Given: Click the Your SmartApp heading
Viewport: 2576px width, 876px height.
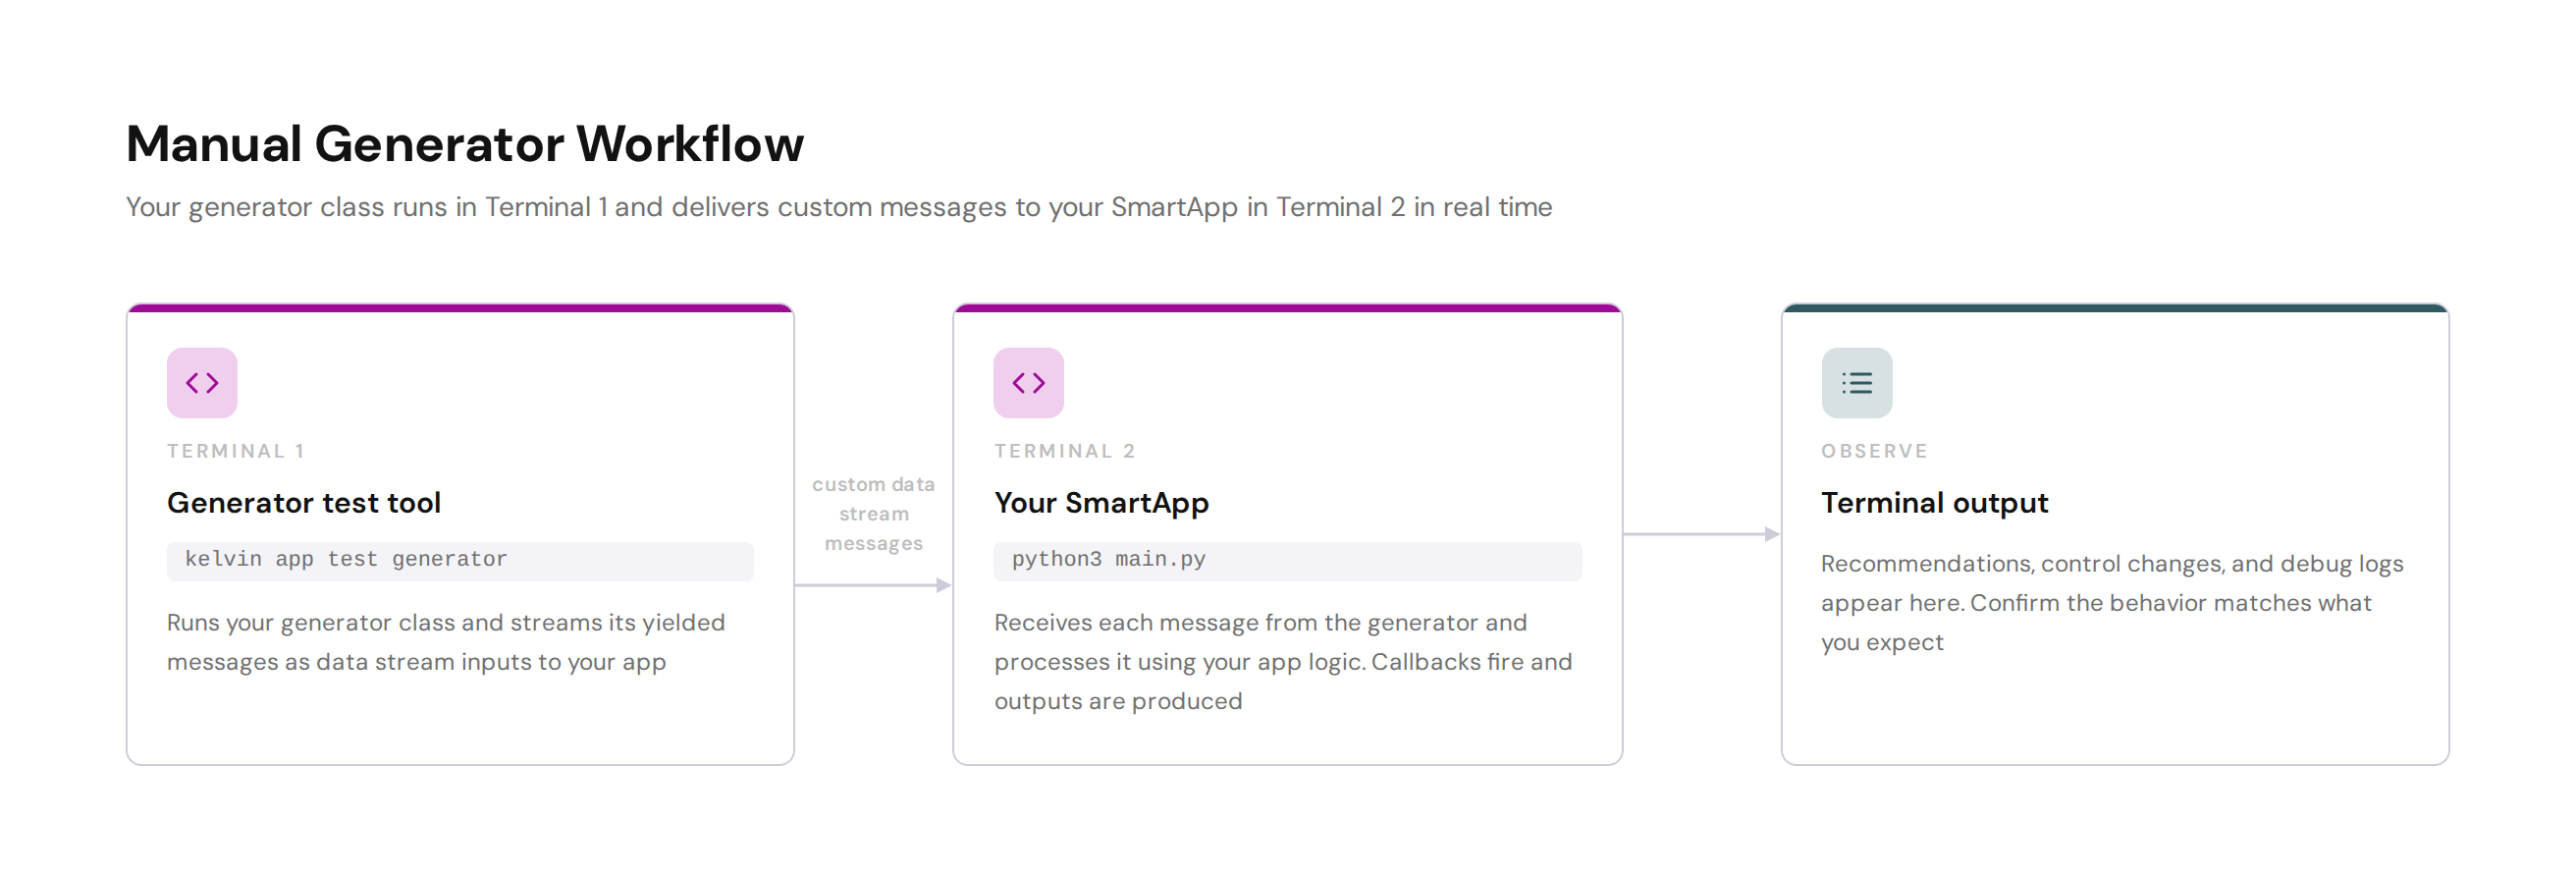Looking at the screenshot, I should 1101,503.
